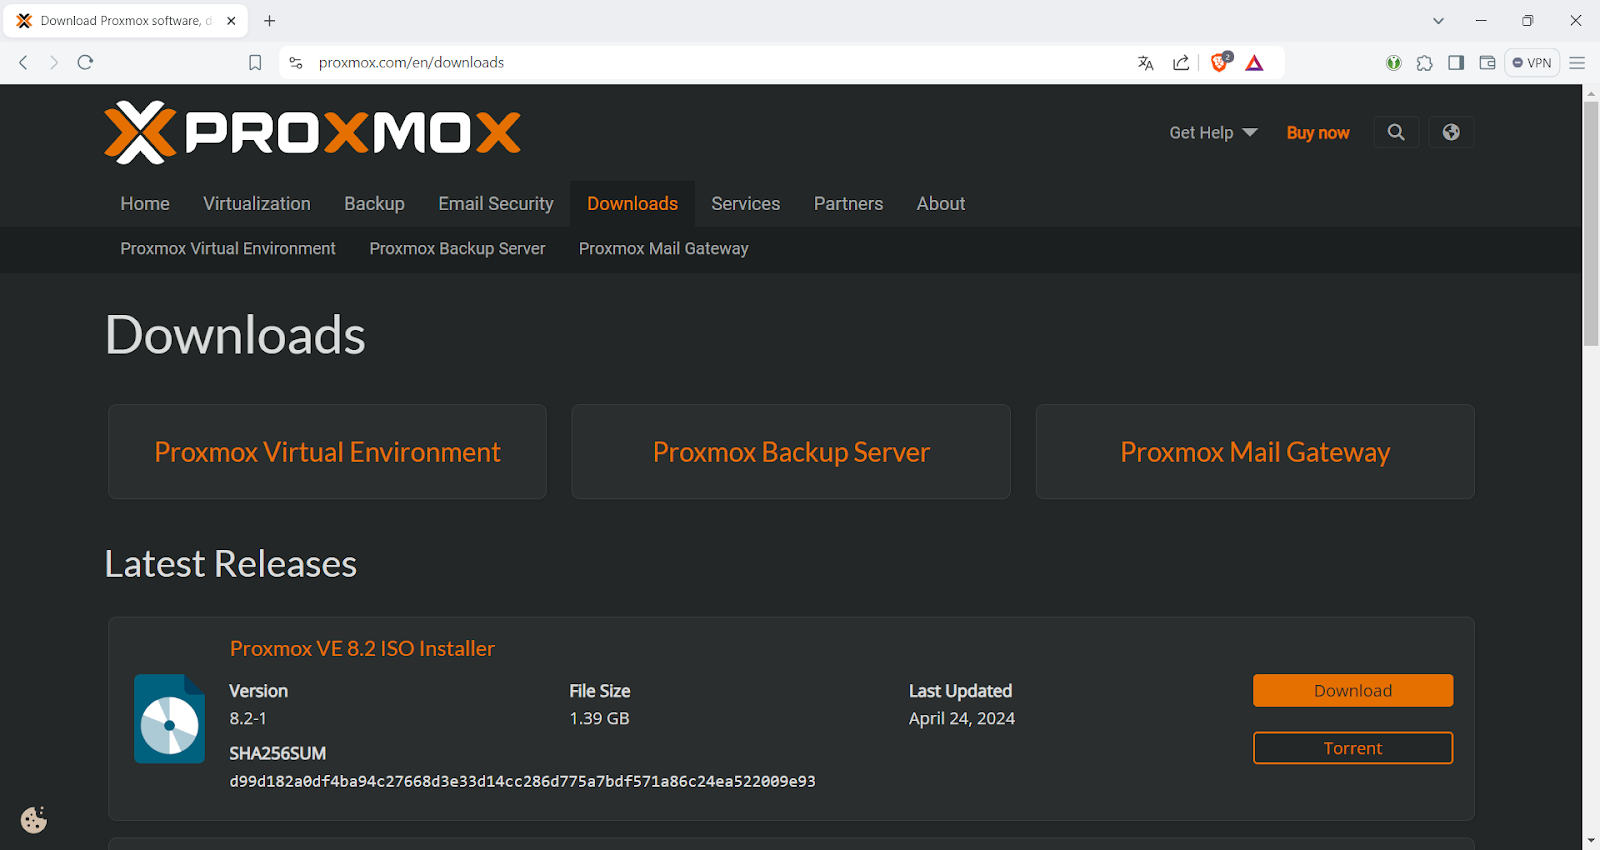Go back with browser back arrow
The width and height of the screenshot is (1600, 850).
point(23,62)
